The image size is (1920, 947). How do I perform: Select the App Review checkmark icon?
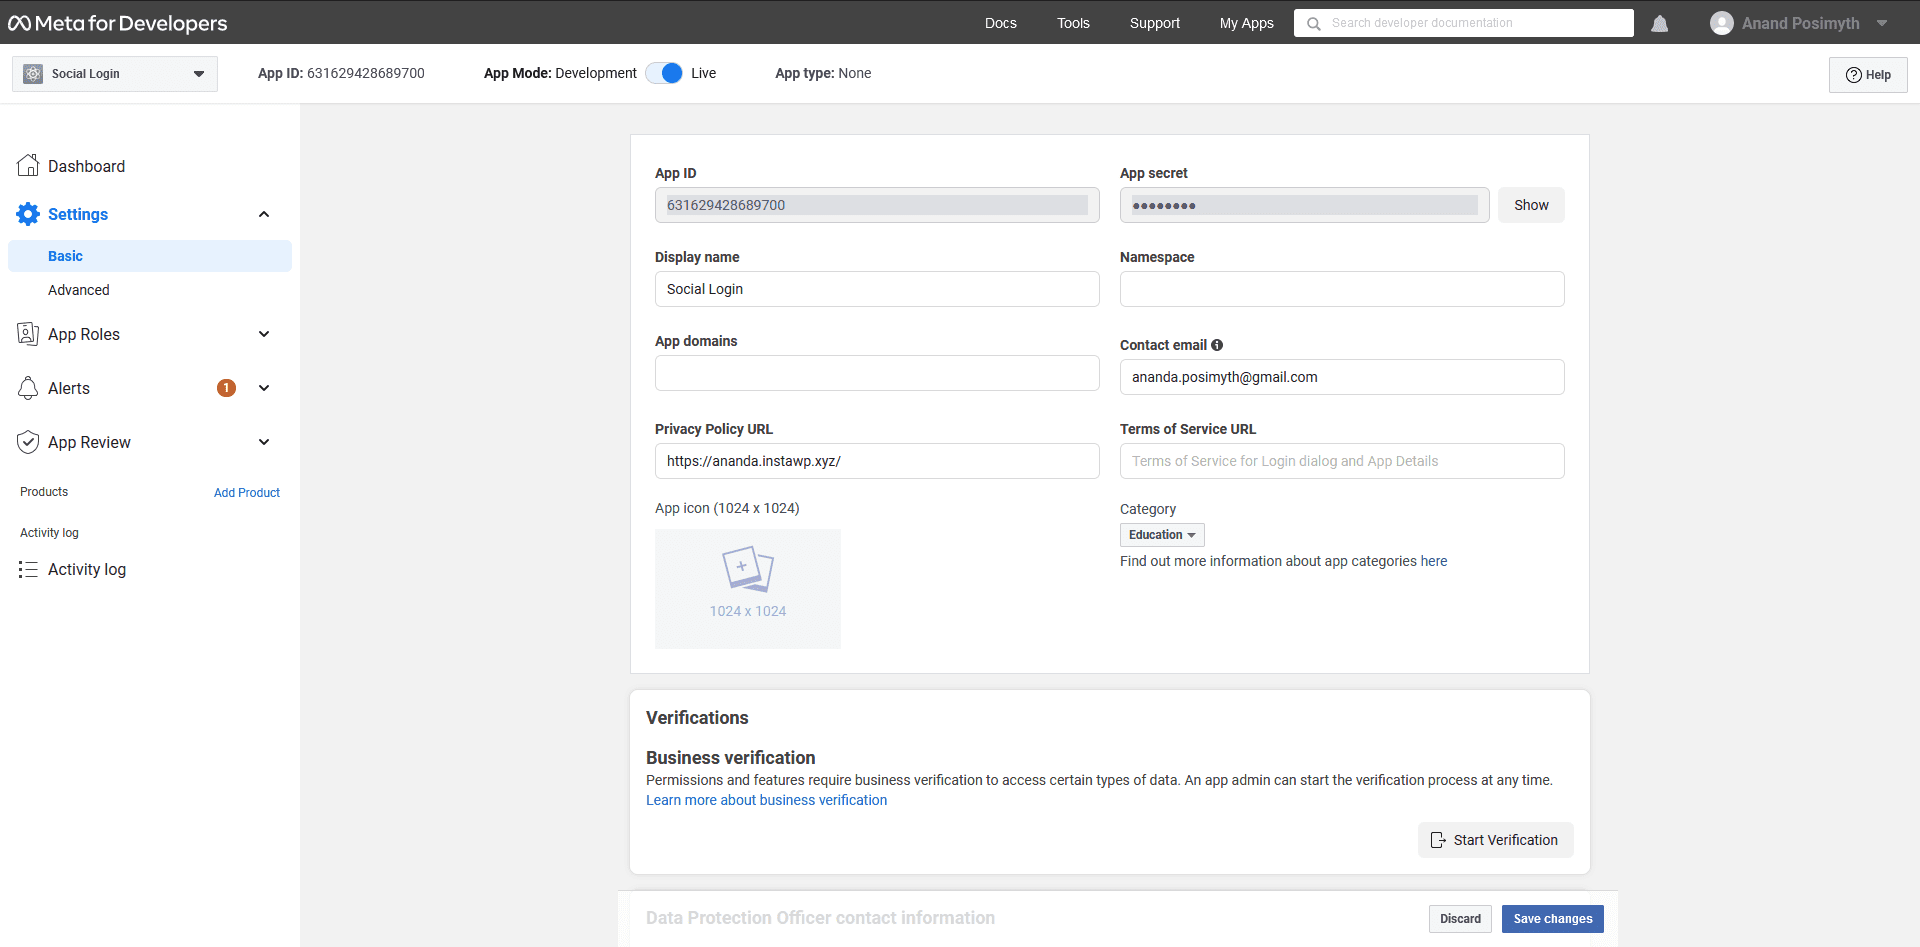28,441
